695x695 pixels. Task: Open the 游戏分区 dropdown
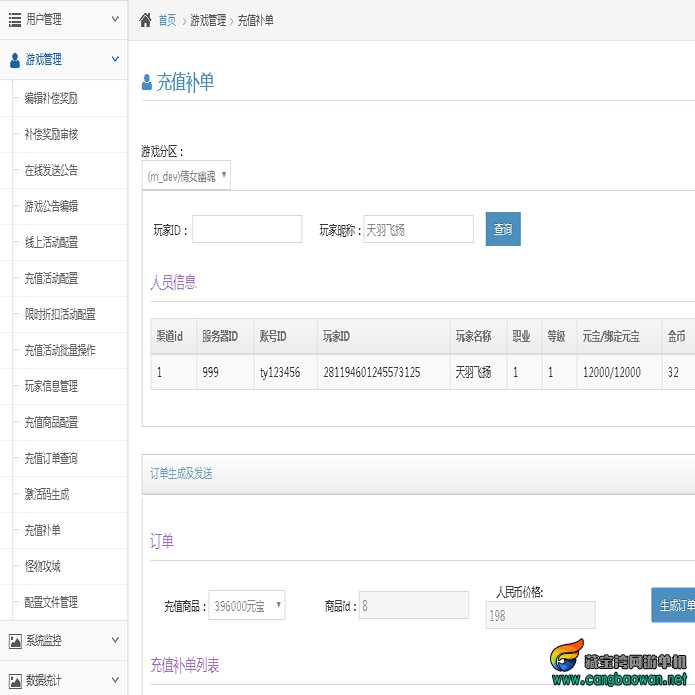point(186,176)
